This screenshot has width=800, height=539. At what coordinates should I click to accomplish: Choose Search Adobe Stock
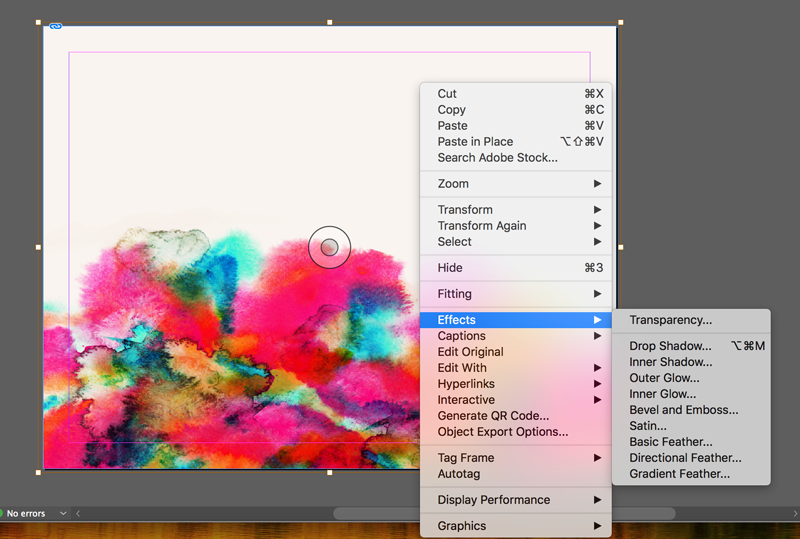point(497,158)
